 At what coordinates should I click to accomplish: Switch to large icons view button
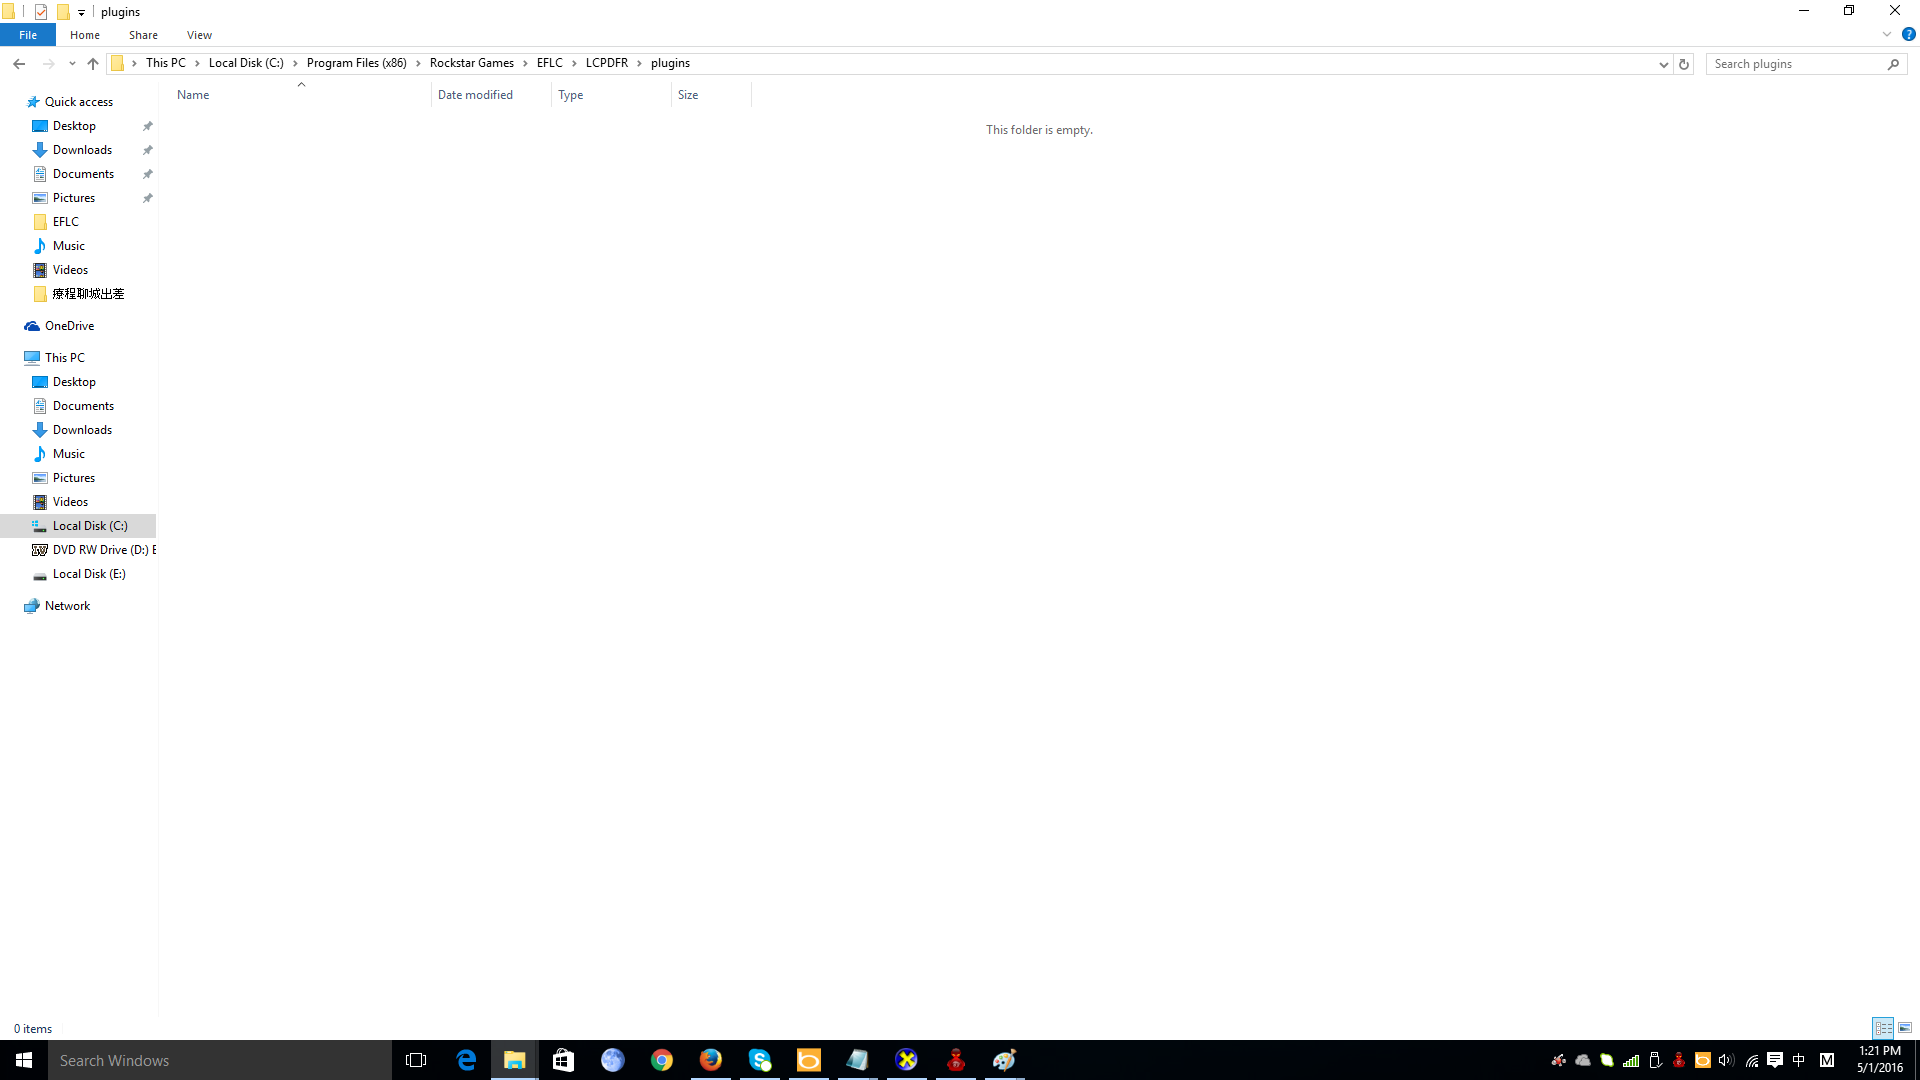[1905, 1028]
